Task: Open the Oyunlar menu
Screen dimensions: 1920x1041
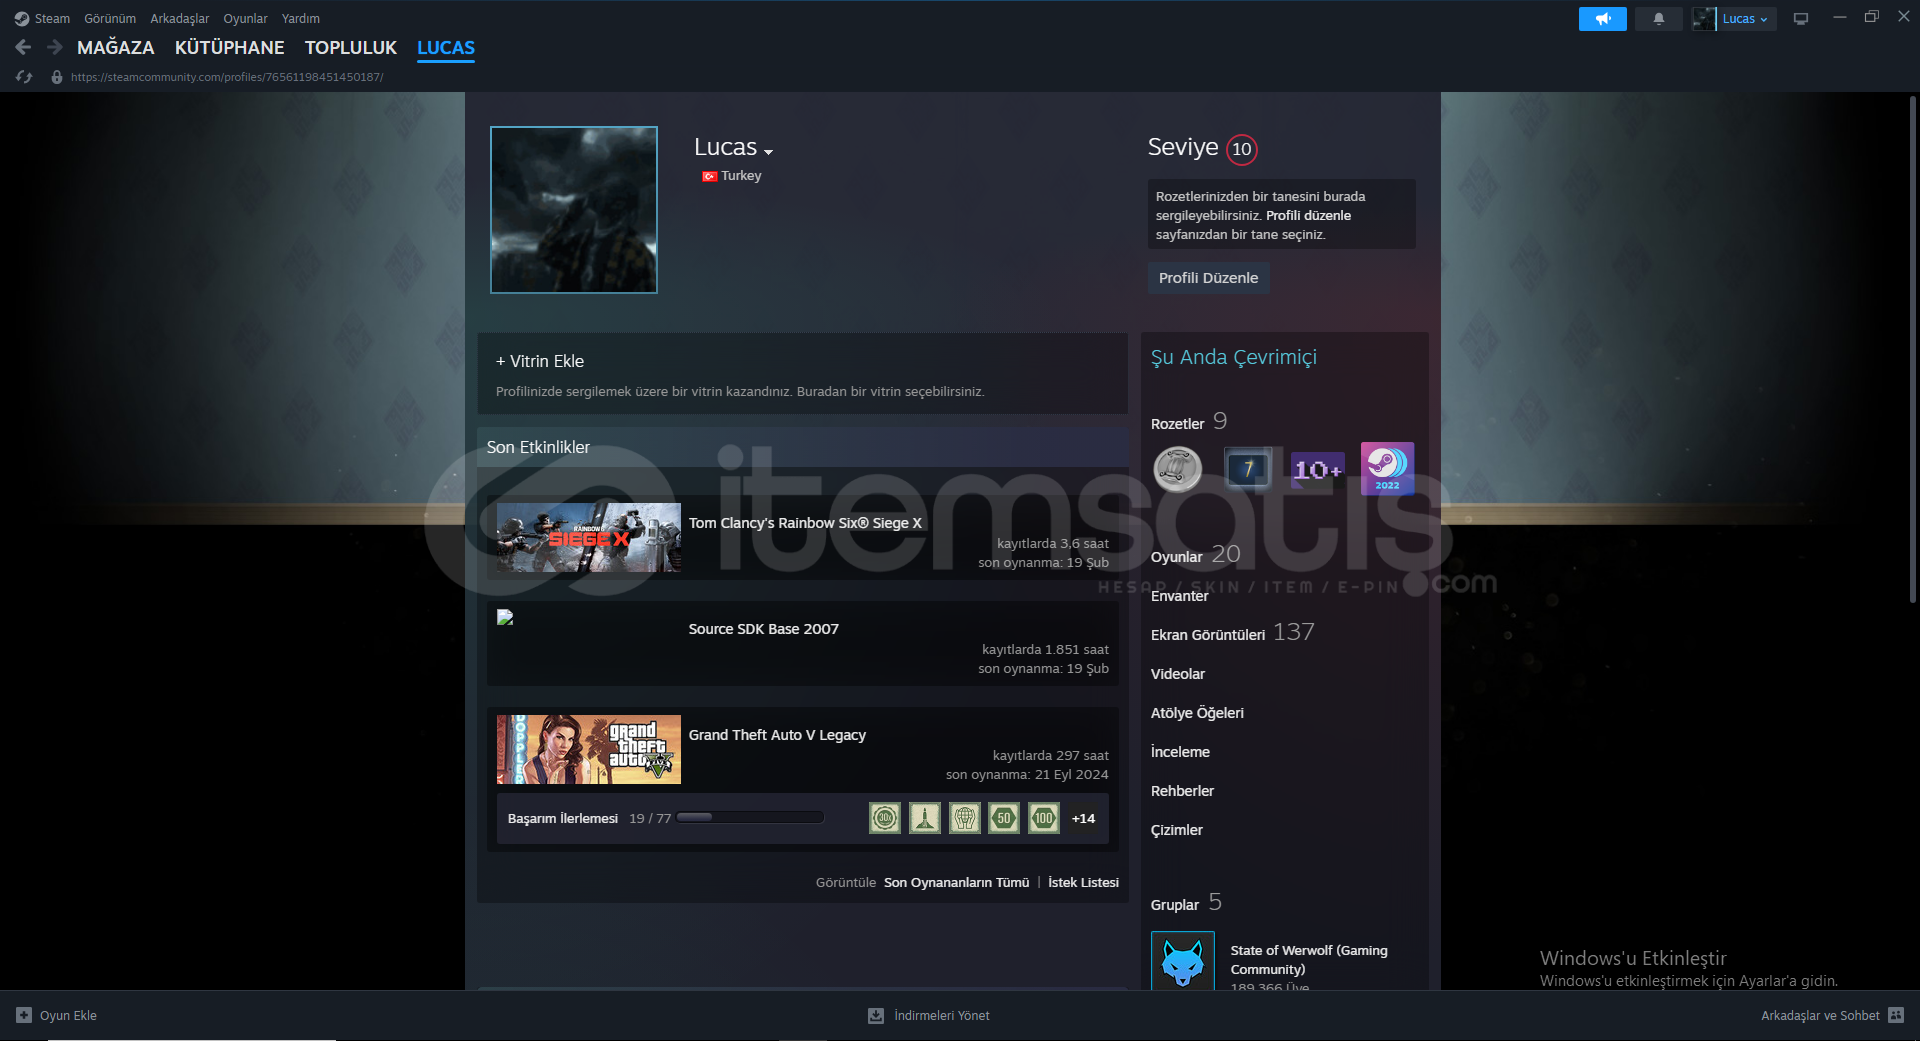Action: [x=245, y=19]
